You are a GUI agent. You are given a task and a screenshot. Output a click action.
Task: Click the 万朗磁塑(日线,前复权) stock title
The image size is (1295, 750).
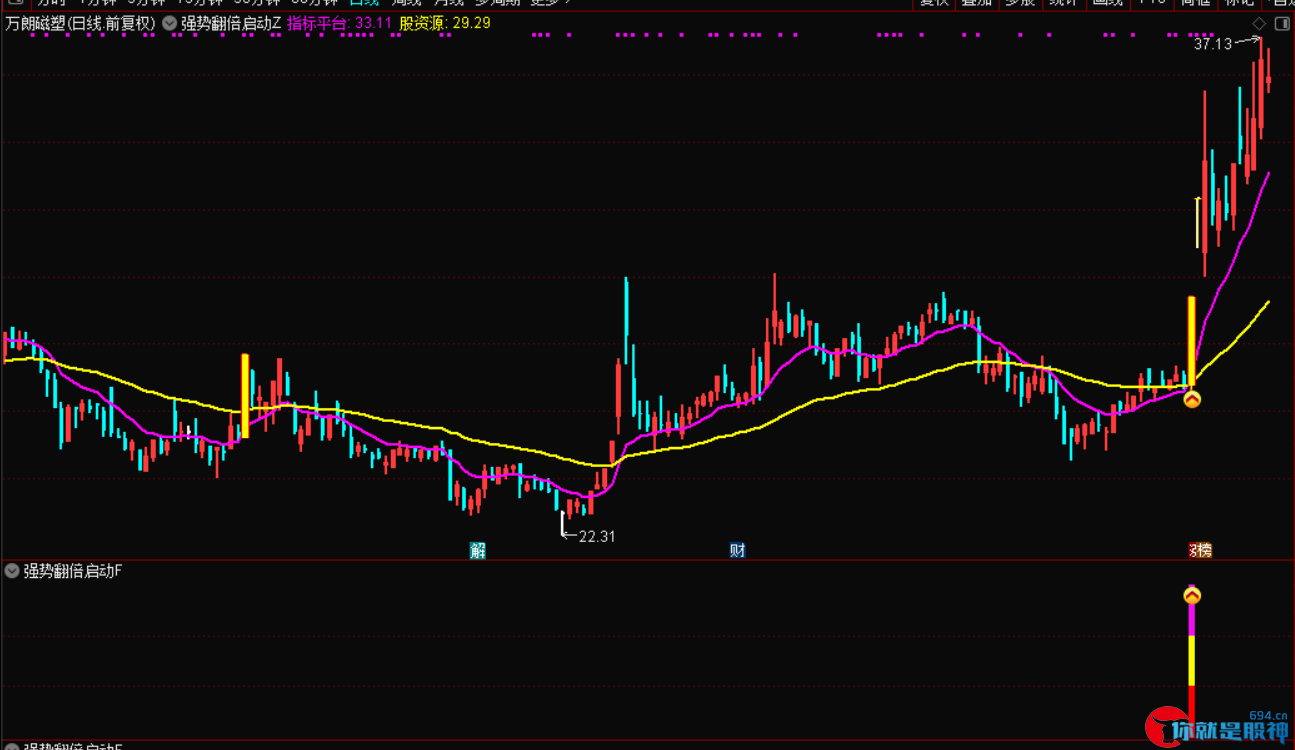click(80, 23)
